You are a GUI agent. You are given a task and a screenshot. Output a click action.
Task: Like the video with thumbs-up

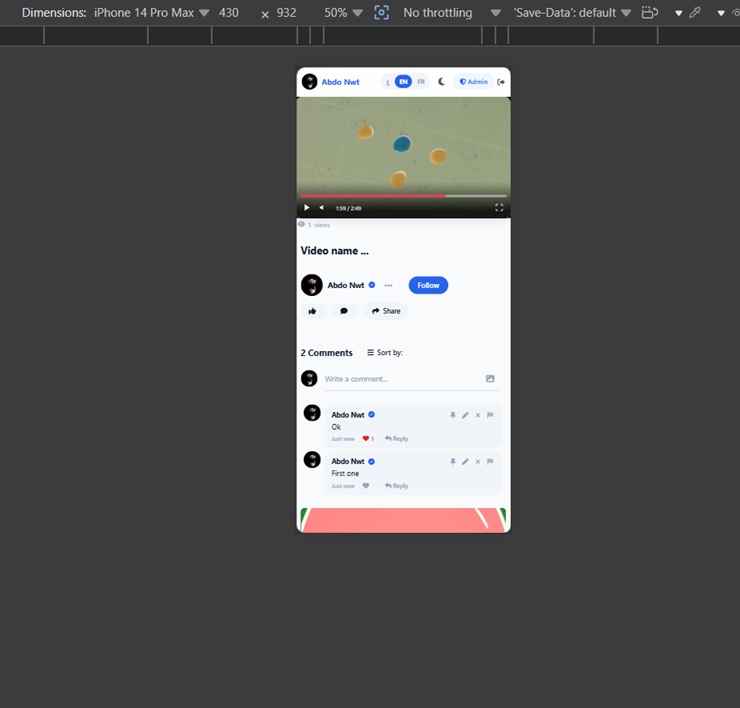(312, 311)
